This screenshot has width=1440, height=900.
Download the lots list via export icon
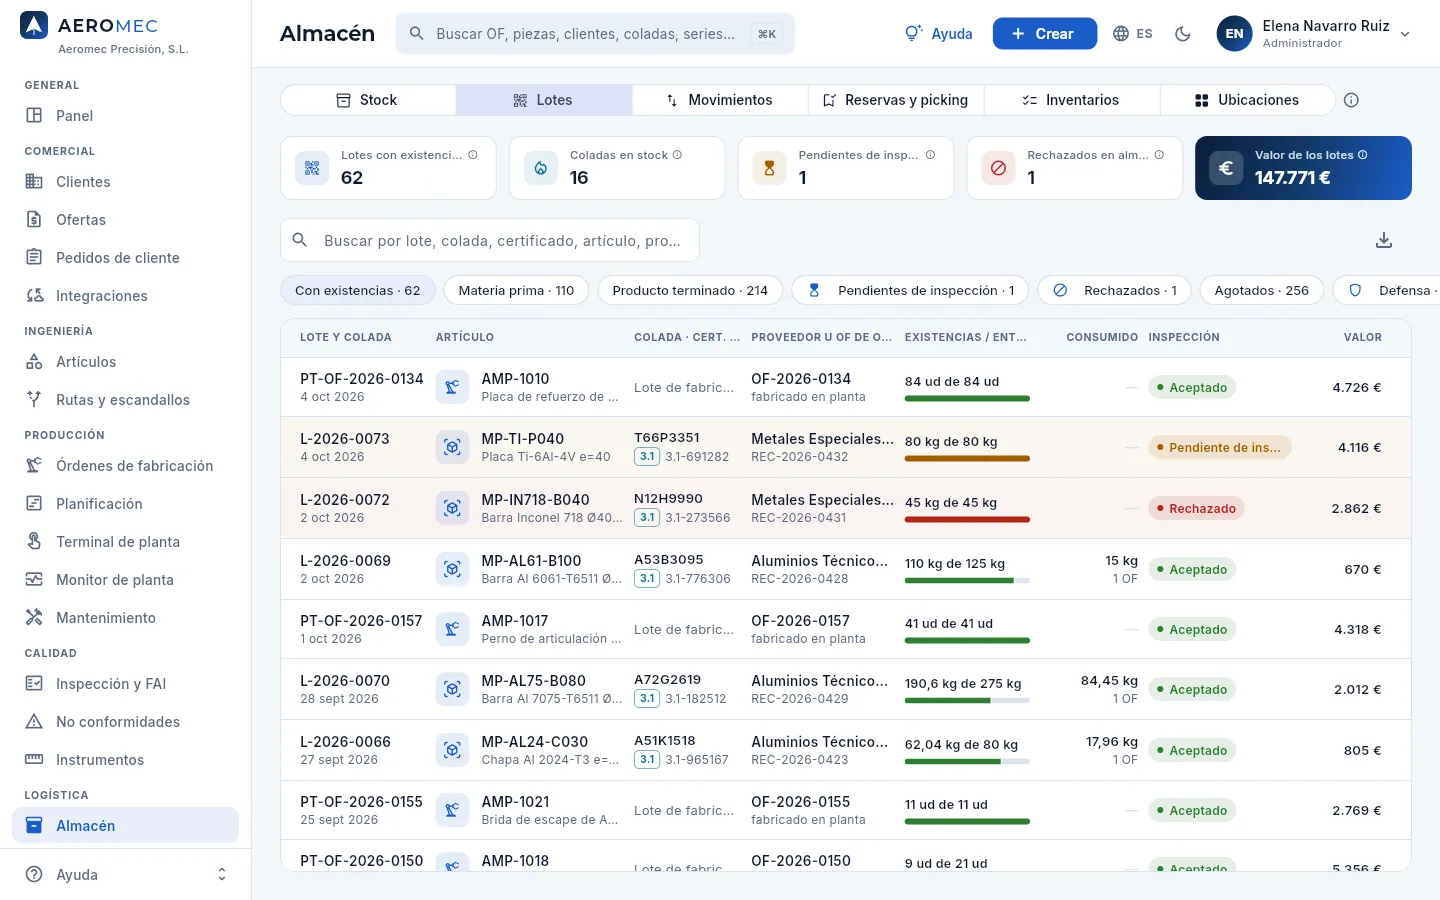(x=1384, y=240)
